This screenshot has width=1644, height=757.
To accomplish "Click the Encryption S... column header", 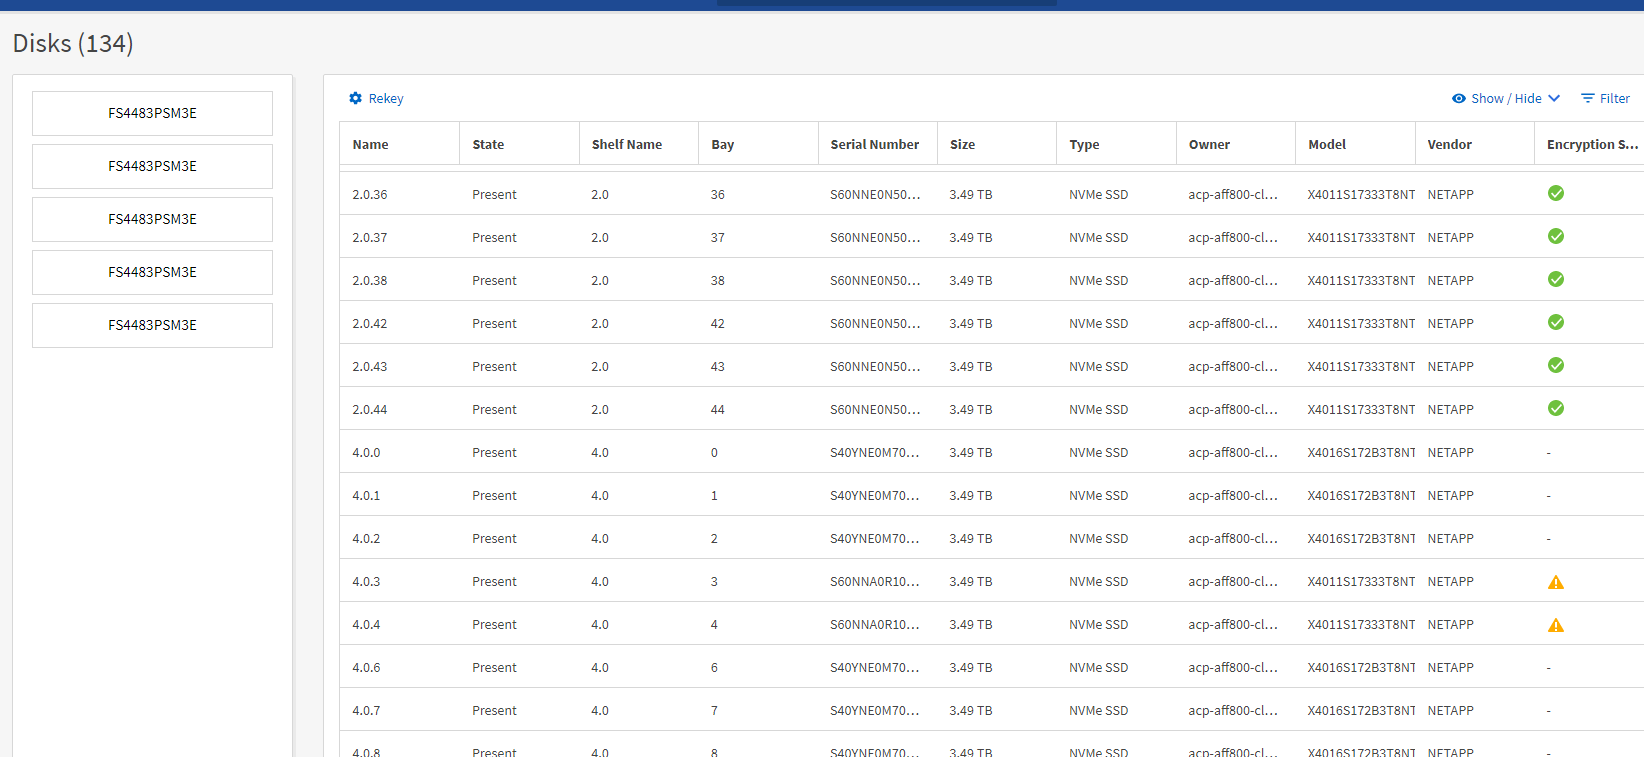I will [1591, 144].
